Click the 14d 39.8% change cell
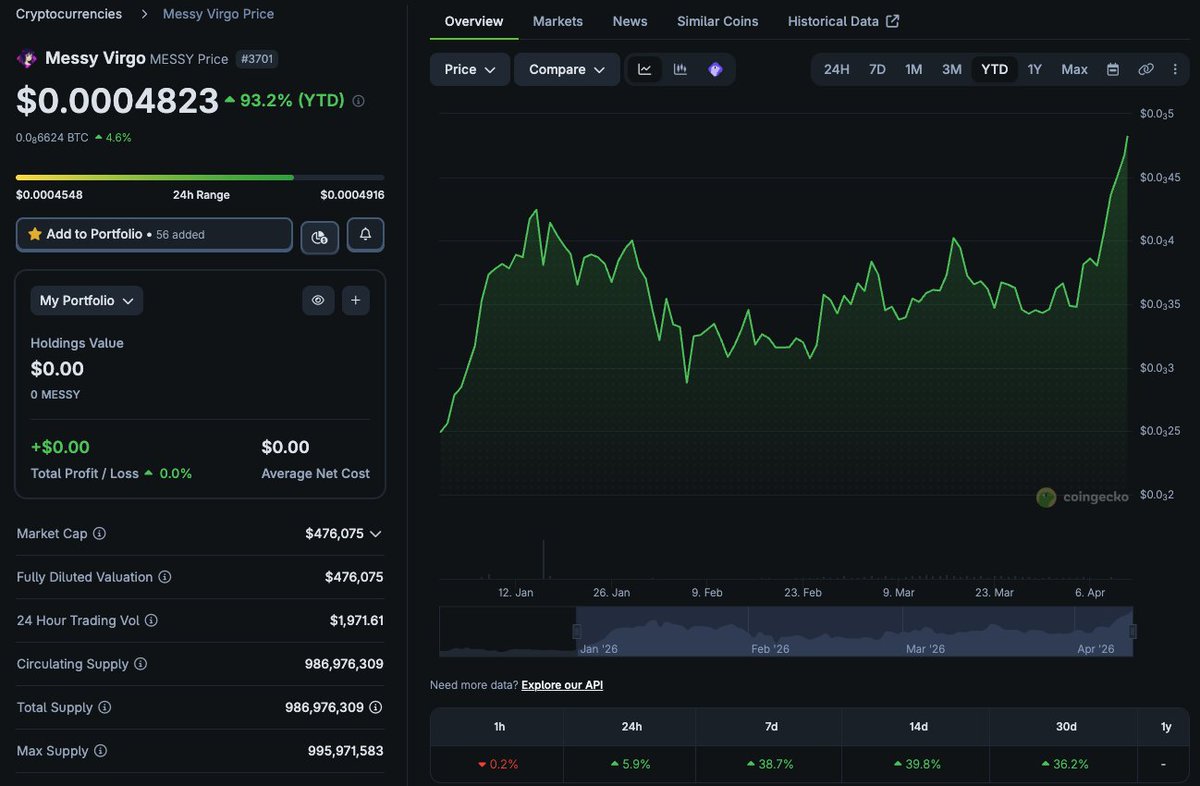Viewport: 1200px width, 786px height. (x=916, y=764)
